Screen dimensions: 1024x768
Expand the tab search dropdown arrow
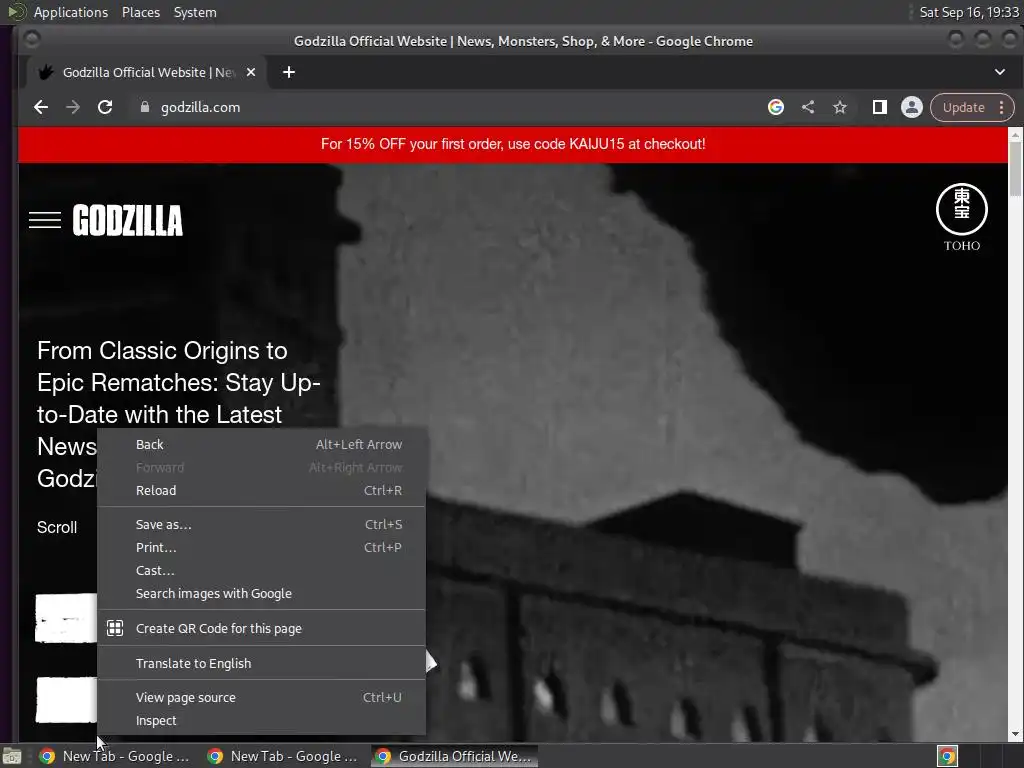pyautogui.click(x=1000, y=72)
